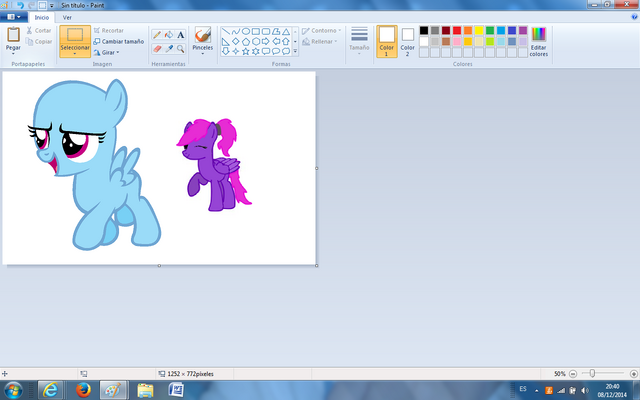The height and width of the screenshot is (400, 640).
Task: Open the Contorno outline dropdown
Action: (x=321, y=31)
